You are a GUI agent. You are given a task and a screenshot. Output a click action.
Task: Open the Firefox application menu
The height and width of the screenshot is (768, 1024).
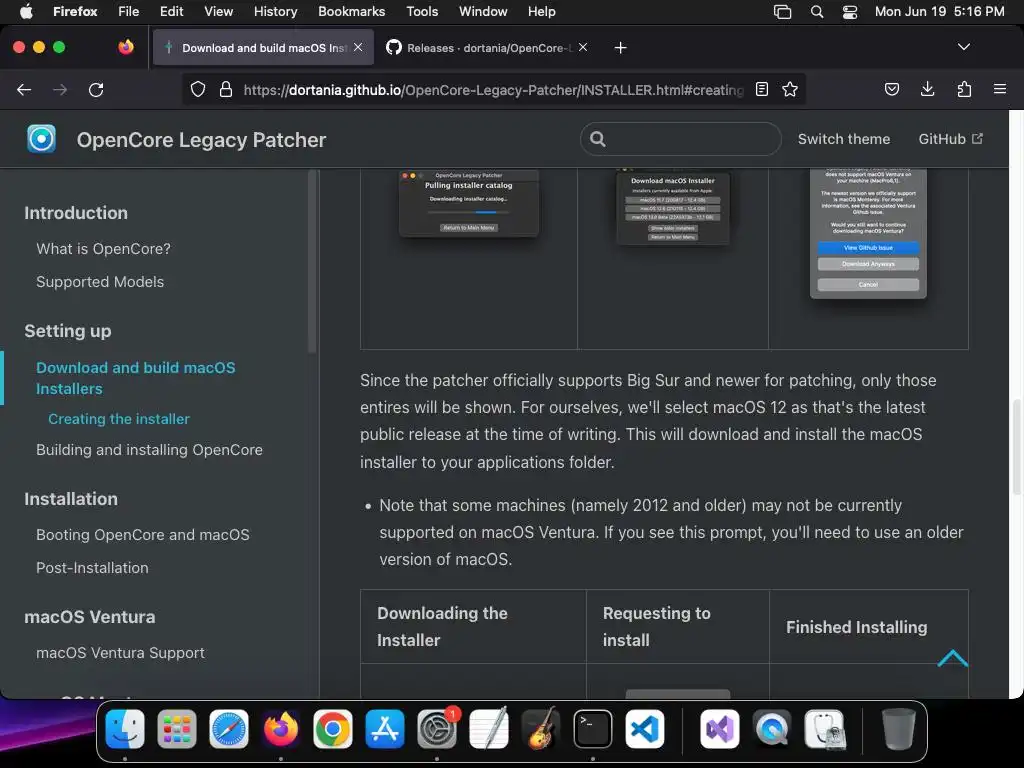click(x=75, y=11)
